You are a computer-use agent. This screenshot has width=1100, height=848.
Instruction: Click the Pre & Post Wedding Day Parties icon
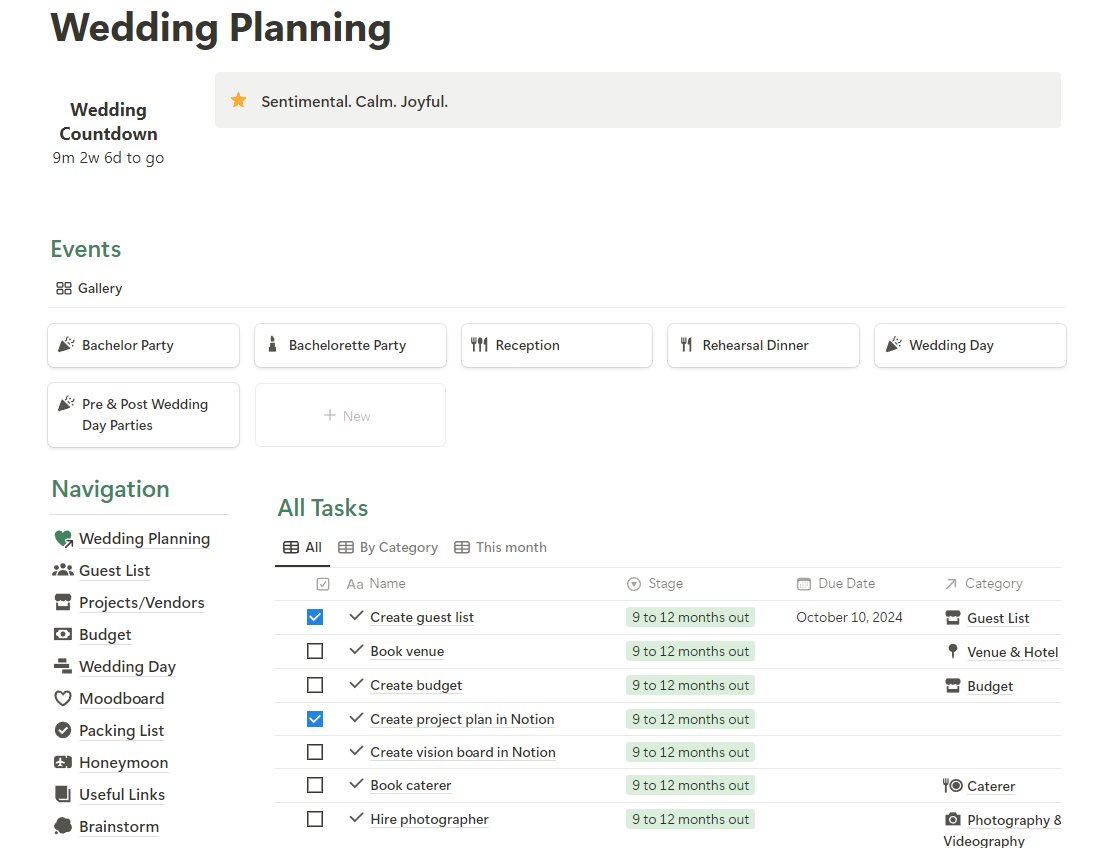(x=67, y=403)
